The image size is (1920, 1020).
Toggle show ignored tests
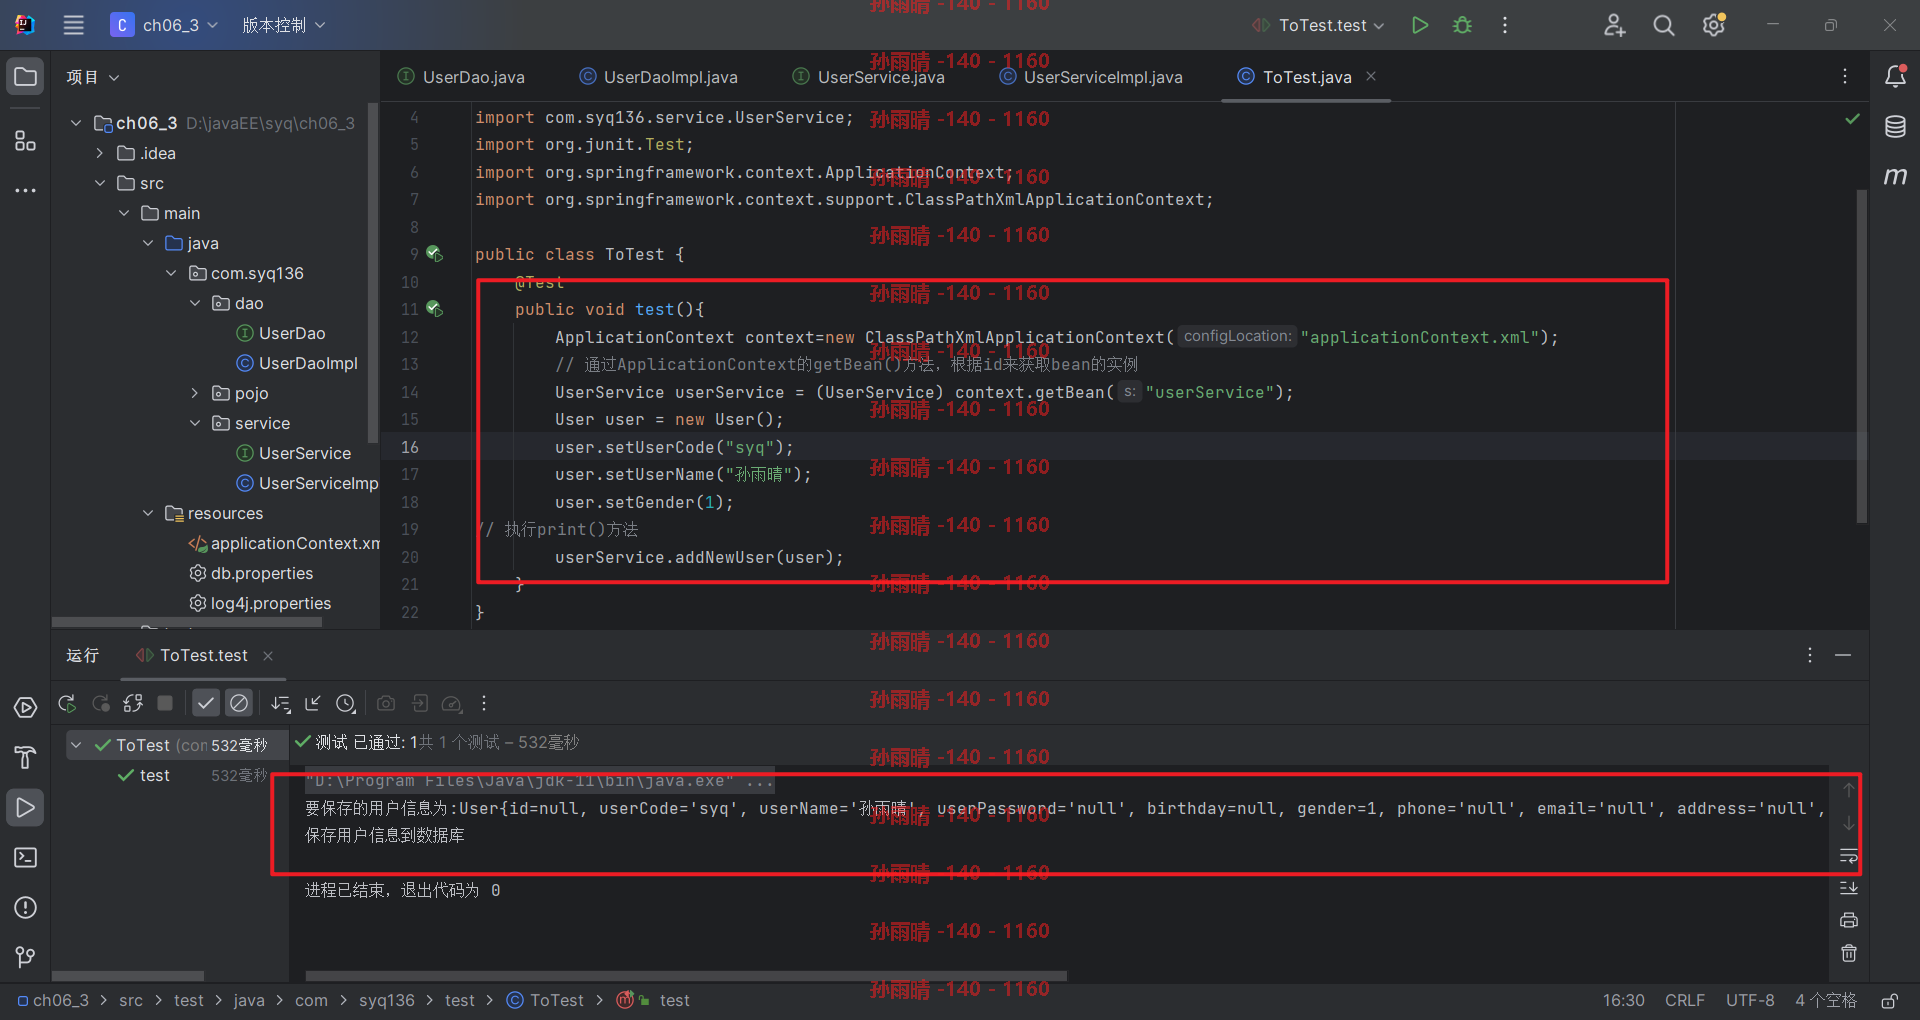(x=239, y=704)
